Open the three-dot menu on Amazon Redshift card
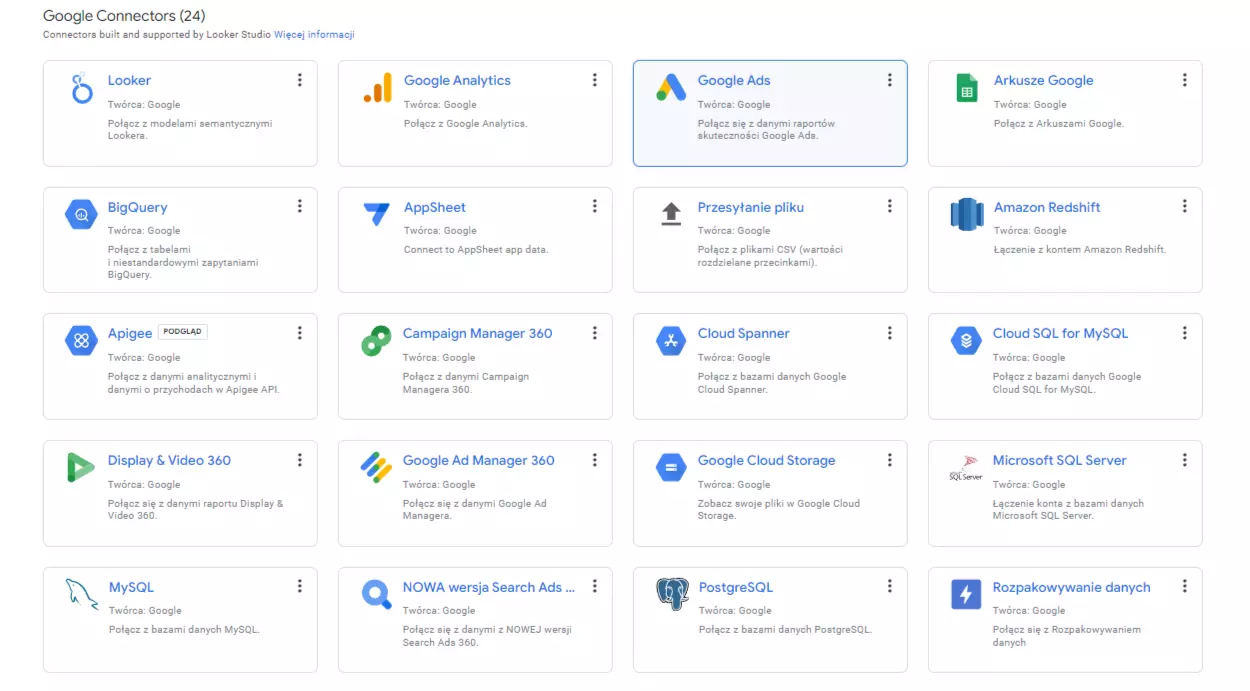This screenshot has width=1250, height=691. (1185, 206)
